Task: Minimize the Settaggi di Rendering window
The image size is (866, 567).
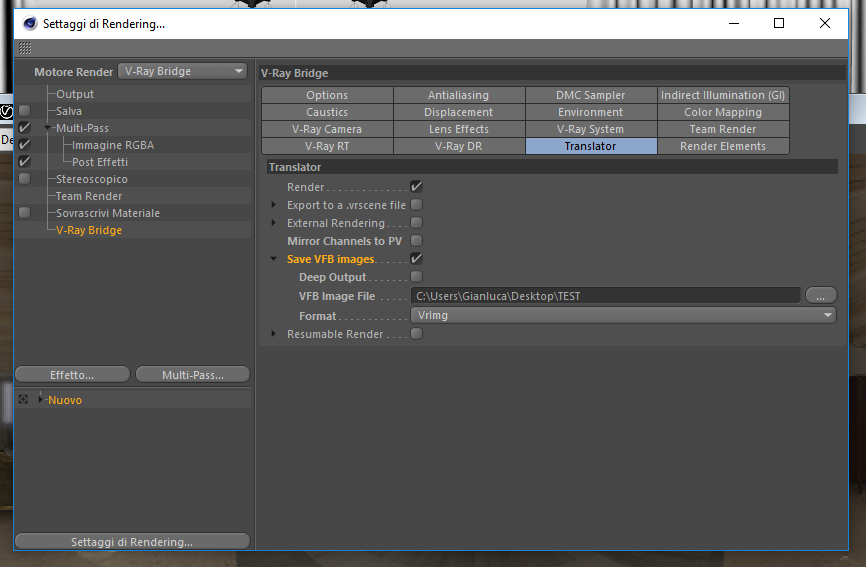Action: [x=734, y=23]
